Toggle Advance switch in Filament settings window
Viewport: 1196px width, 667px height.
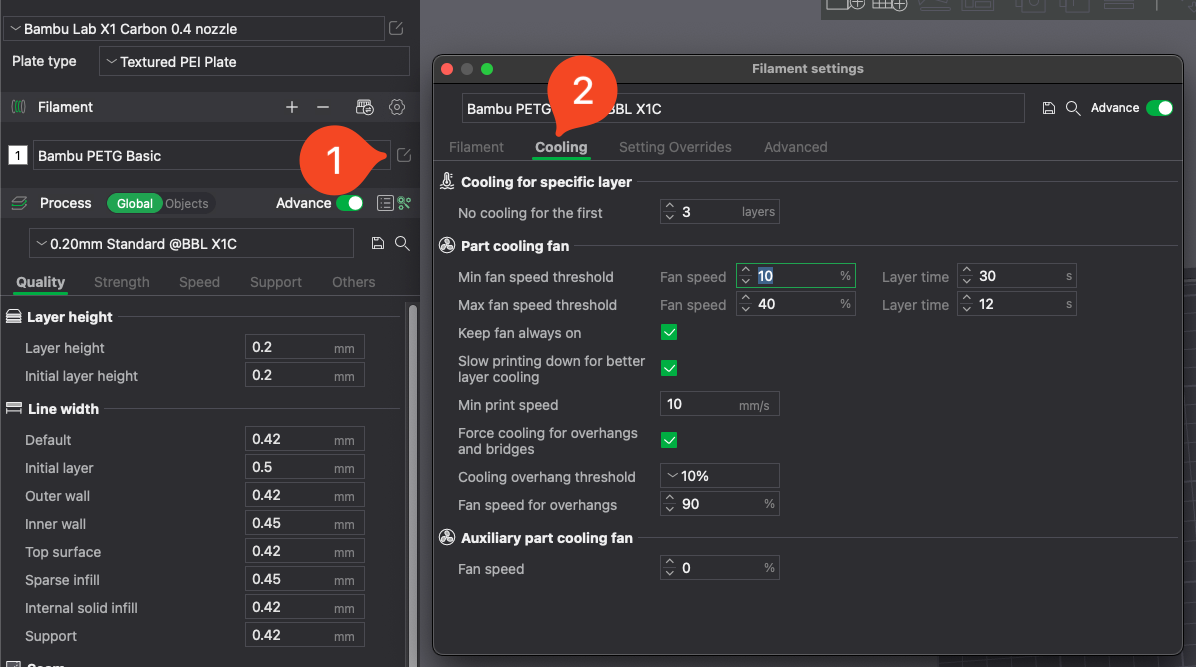tap(1159, 108)
